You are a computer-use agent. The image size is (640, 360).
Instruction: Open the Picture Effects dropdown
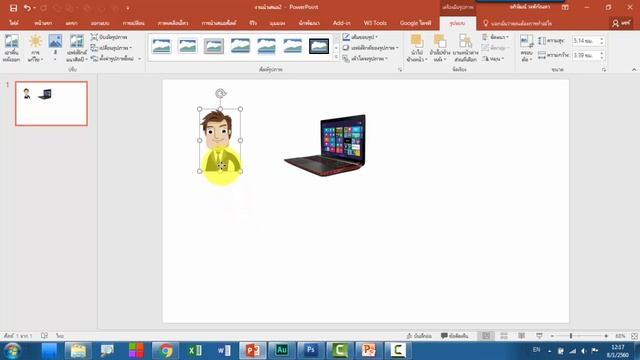371,48
